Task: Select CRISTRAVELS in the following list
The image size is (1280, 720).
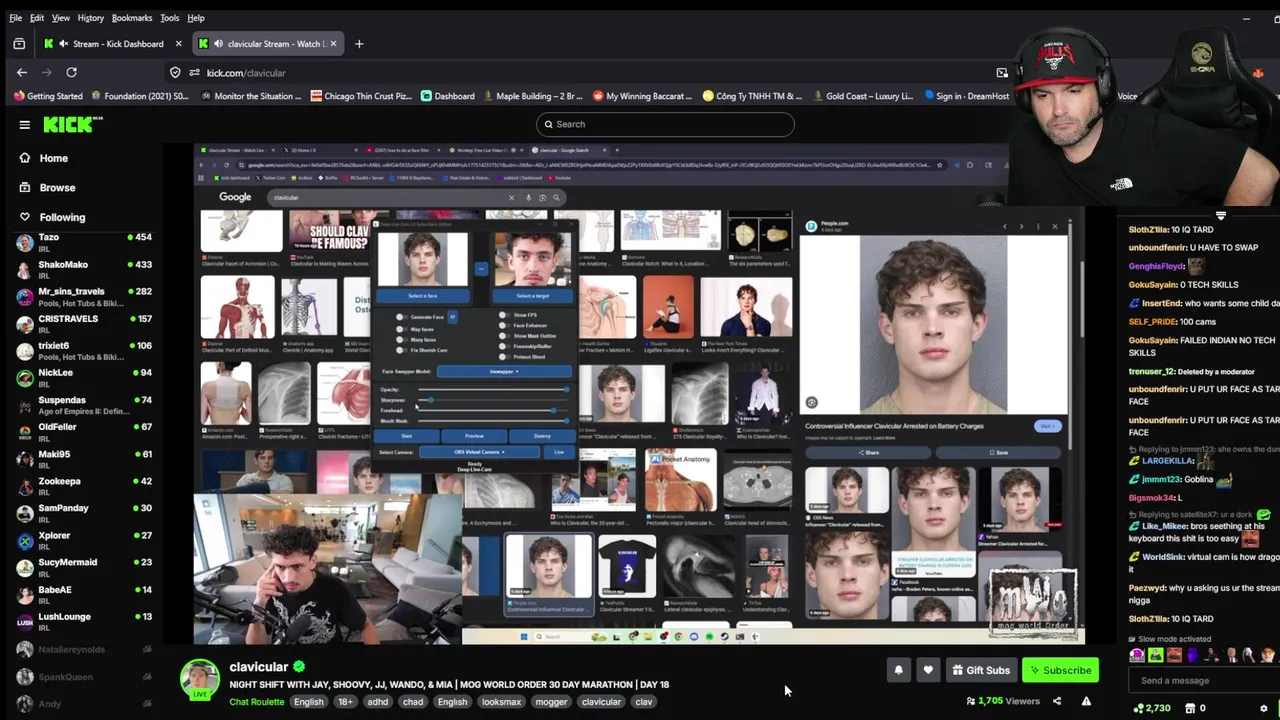Action: (x=84, y=324)
